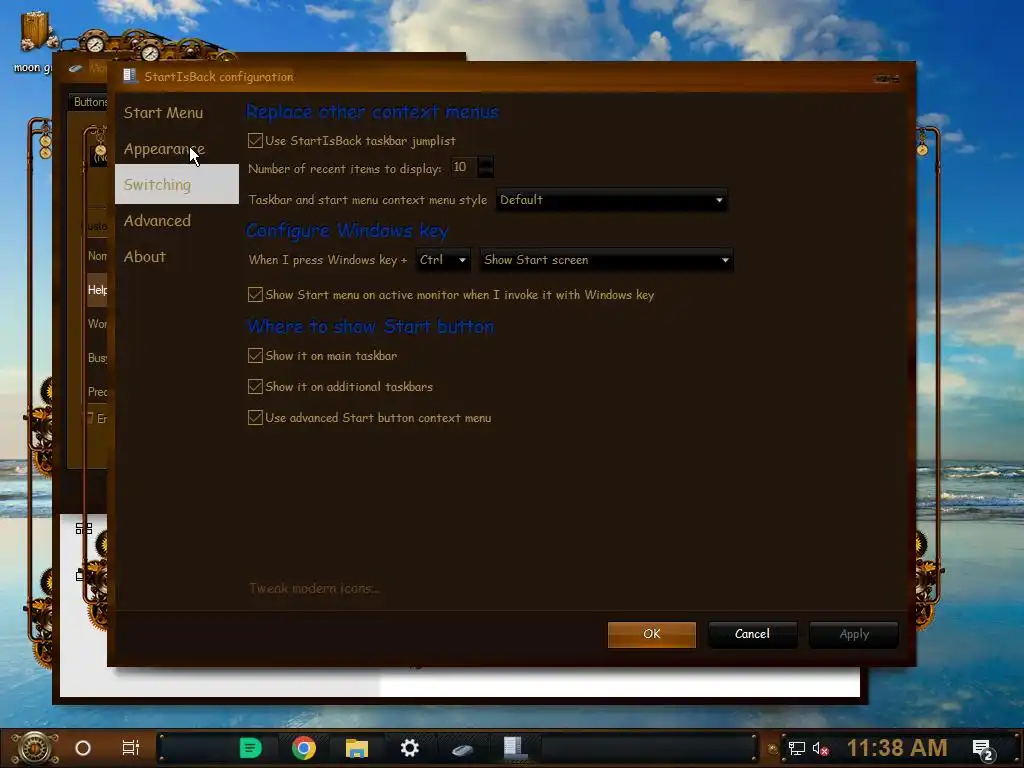This screenshot has height=768, width=1024.
Task: Open the Ctrl modifier key dropdown
Action: click(x=443, y=260)
